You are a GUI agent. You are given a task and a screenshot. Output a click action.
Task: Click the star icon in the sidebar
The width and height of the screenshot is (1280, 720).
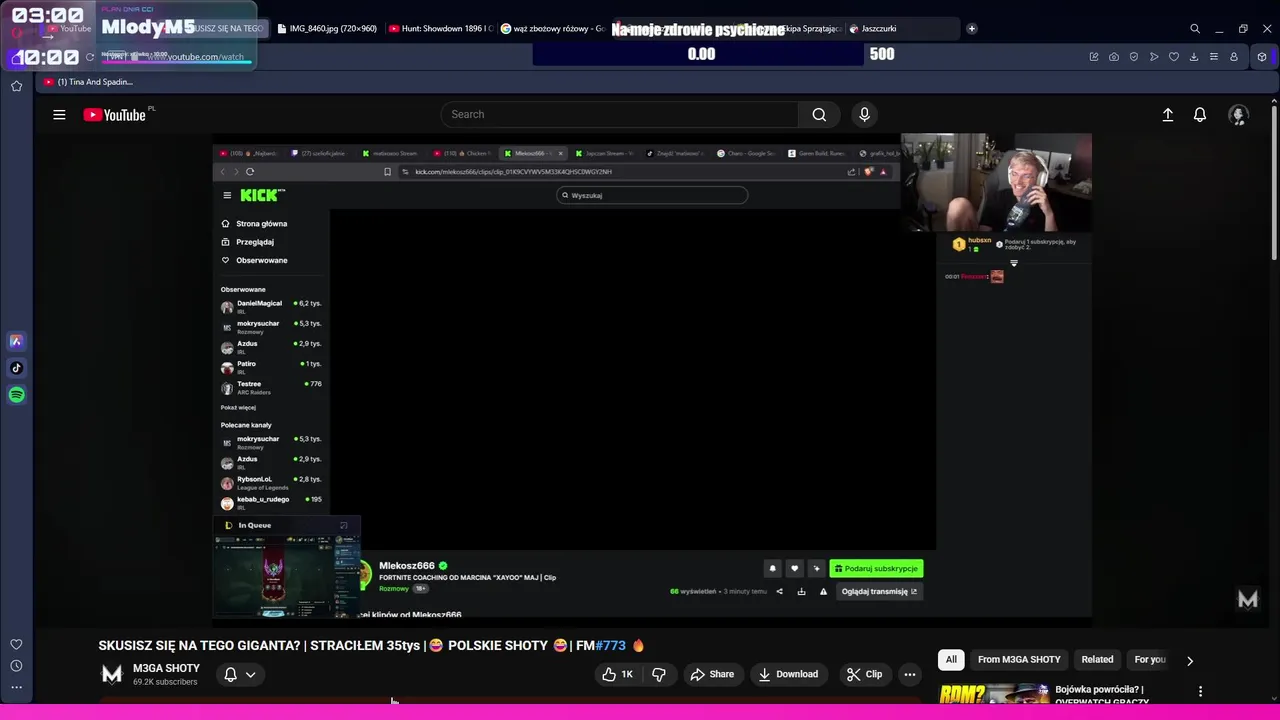tap(16, 86)
